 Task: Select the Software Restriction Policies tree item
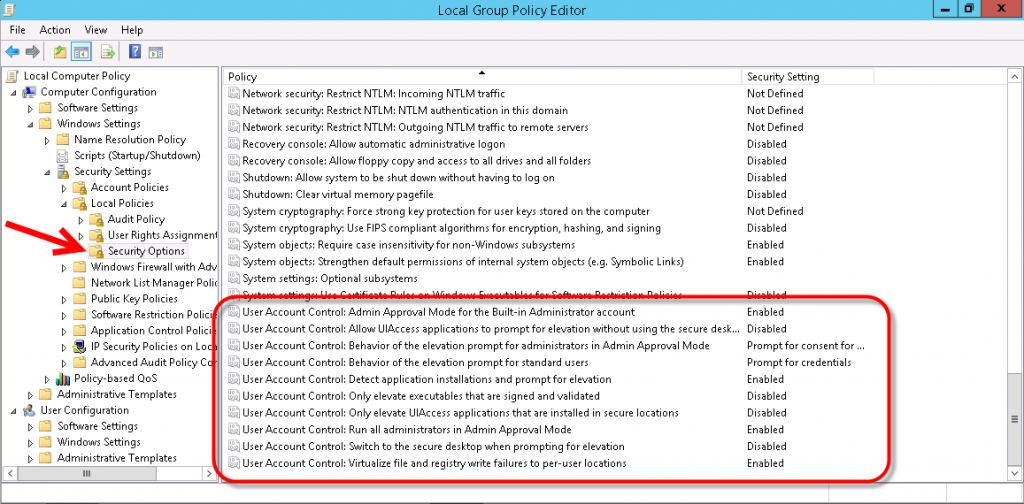click(153, 315)
